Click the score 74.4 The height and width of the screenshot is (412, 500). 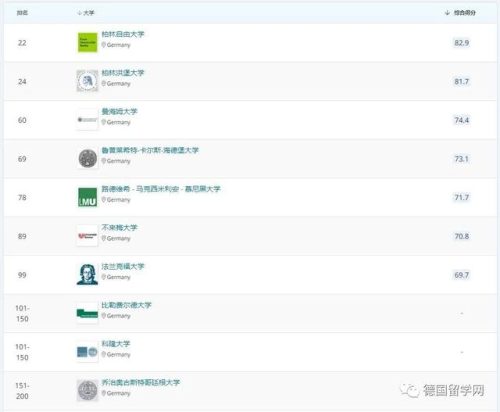click(x=462, y=120)
